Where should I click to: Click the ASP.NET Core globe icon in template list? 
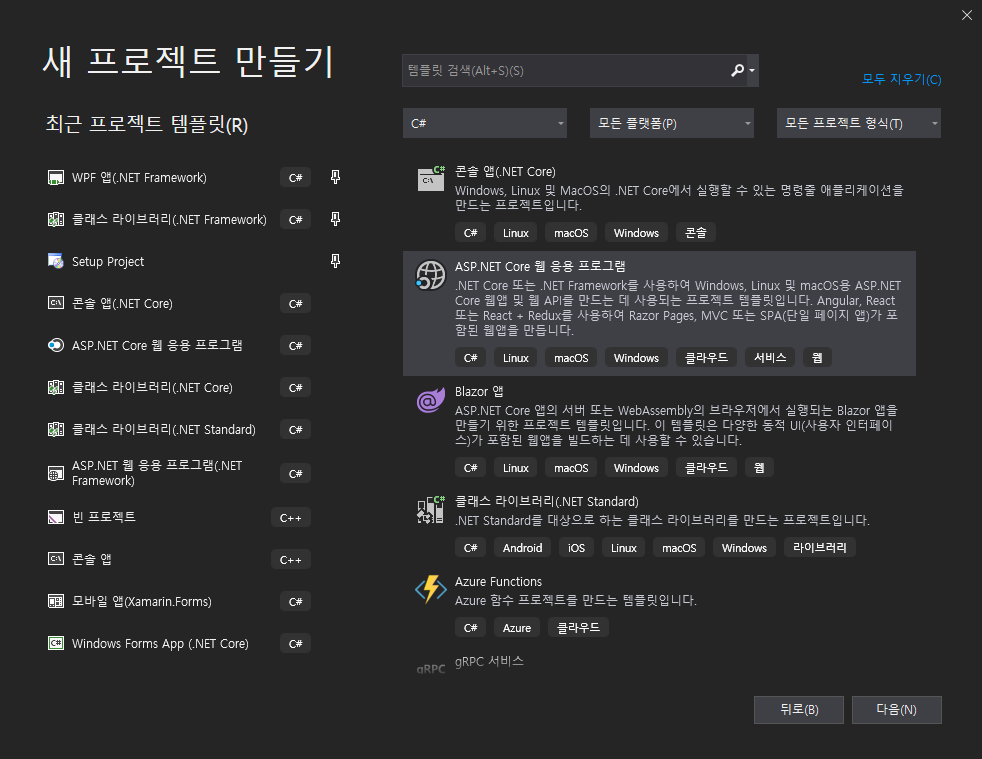[431, 276]
